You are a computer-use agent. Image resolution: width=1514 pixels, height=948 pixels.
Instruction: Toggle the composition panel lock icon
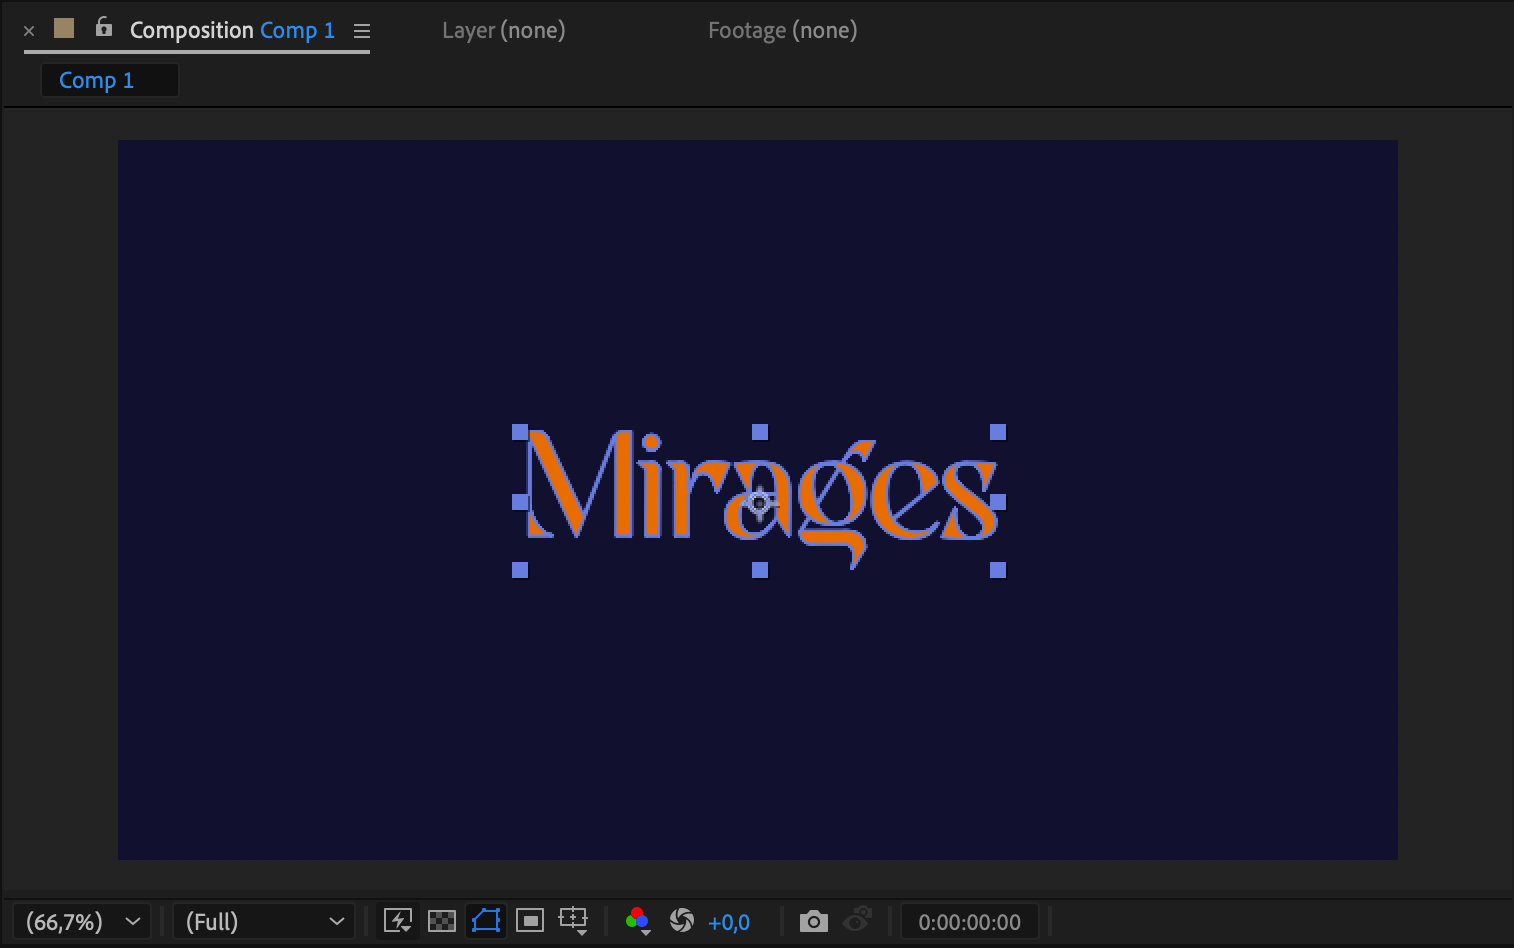(x=103, y=28)
